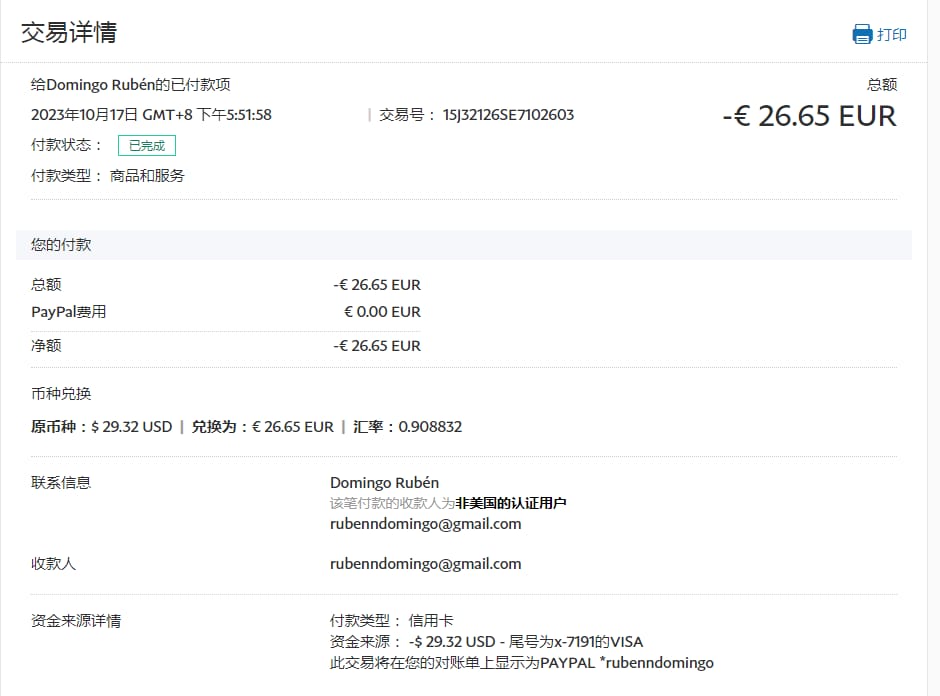
Task: Click the transaction date 2023年10月17日
Action: click(x=84, y=115)
